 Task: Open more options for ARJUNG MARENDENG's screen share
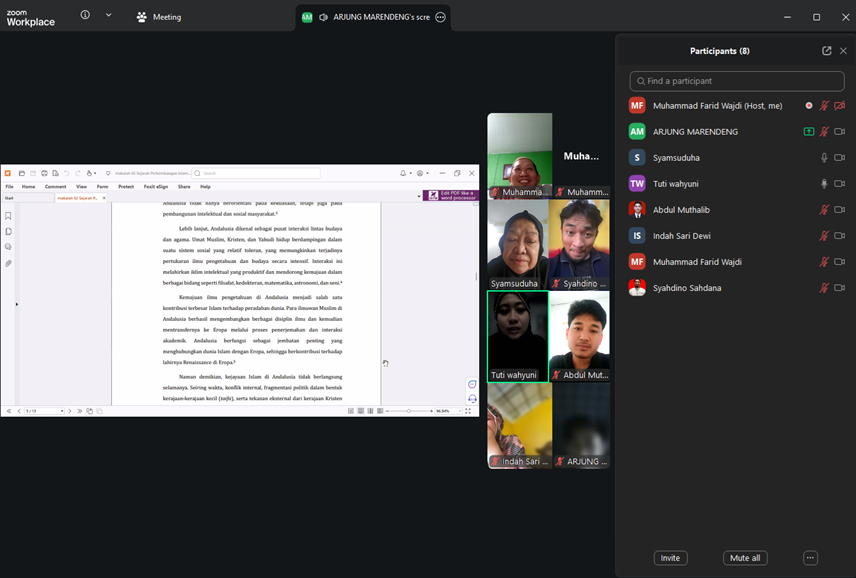coord(441,17)
